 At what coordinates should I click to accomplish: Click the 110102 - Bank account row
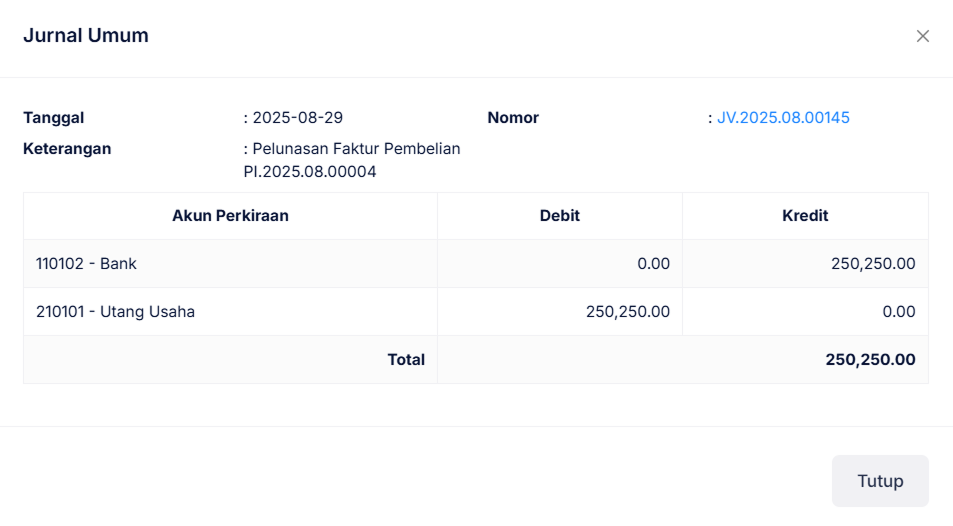(86, 264)
